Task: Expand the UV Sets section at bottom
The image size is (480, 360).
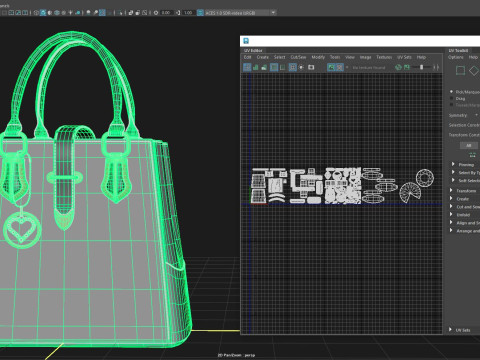Action: tap(450, 330)
